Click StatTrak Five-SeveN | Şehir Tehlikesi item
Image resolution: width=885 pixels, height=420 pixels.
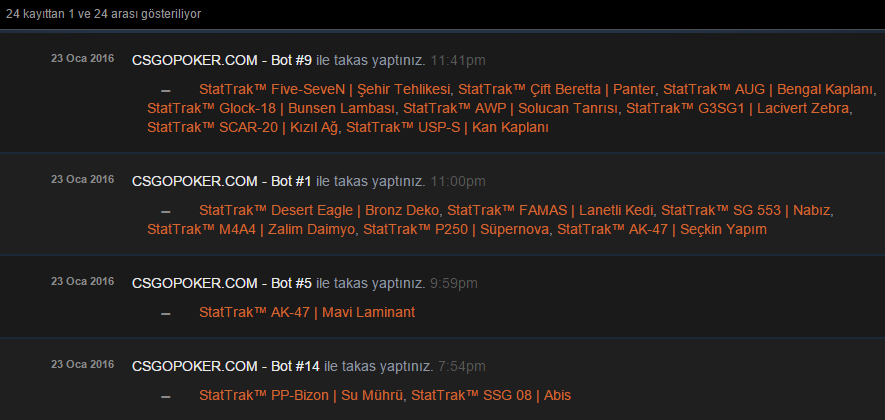pyautogui.click(x=325, y=89)
